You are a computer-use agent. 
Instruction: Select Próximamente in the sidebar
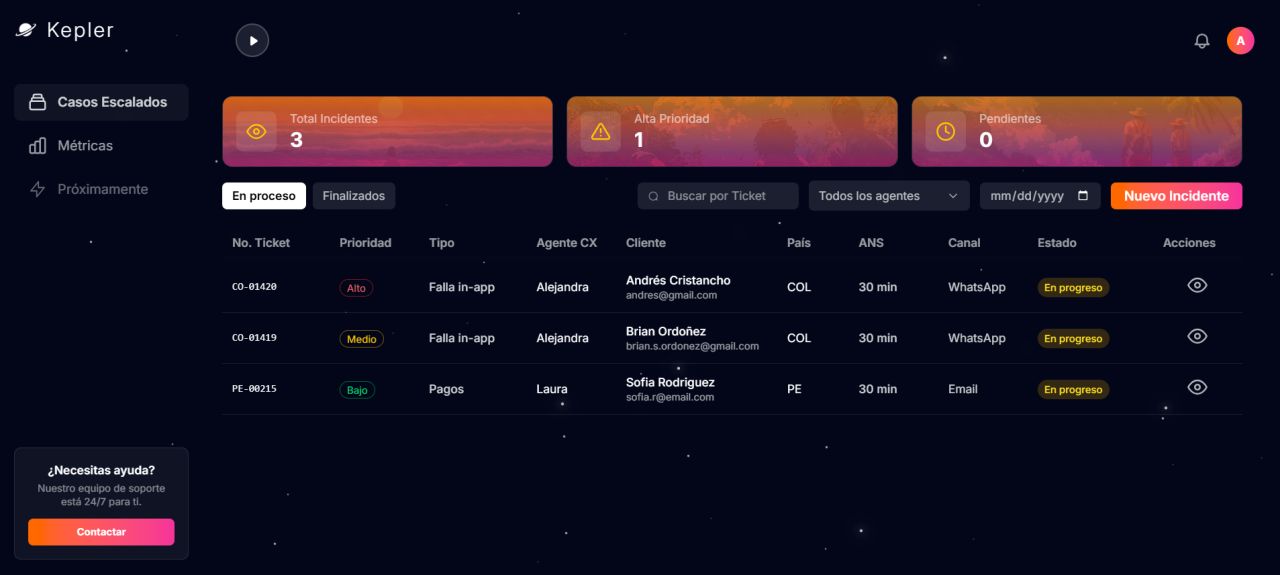101,189
